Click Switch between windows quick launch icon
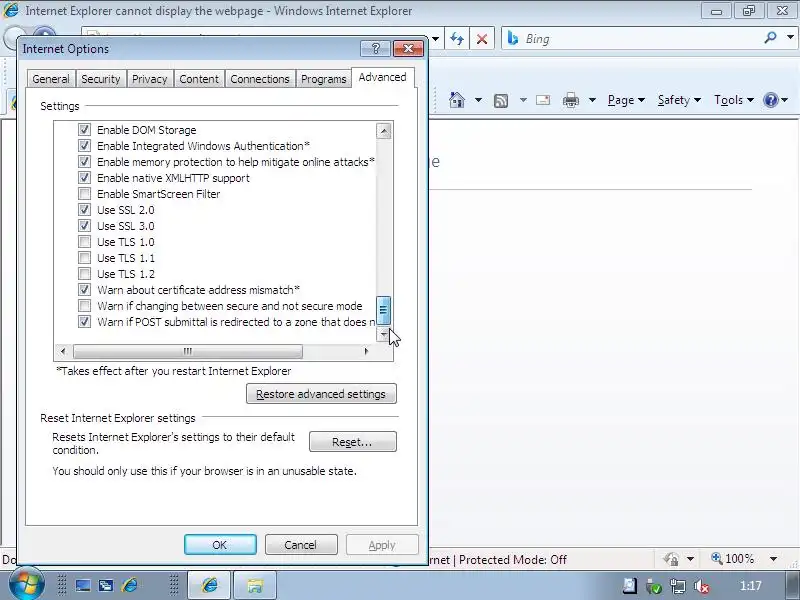This screenshot has height=600, width=800. click(106, 585)
